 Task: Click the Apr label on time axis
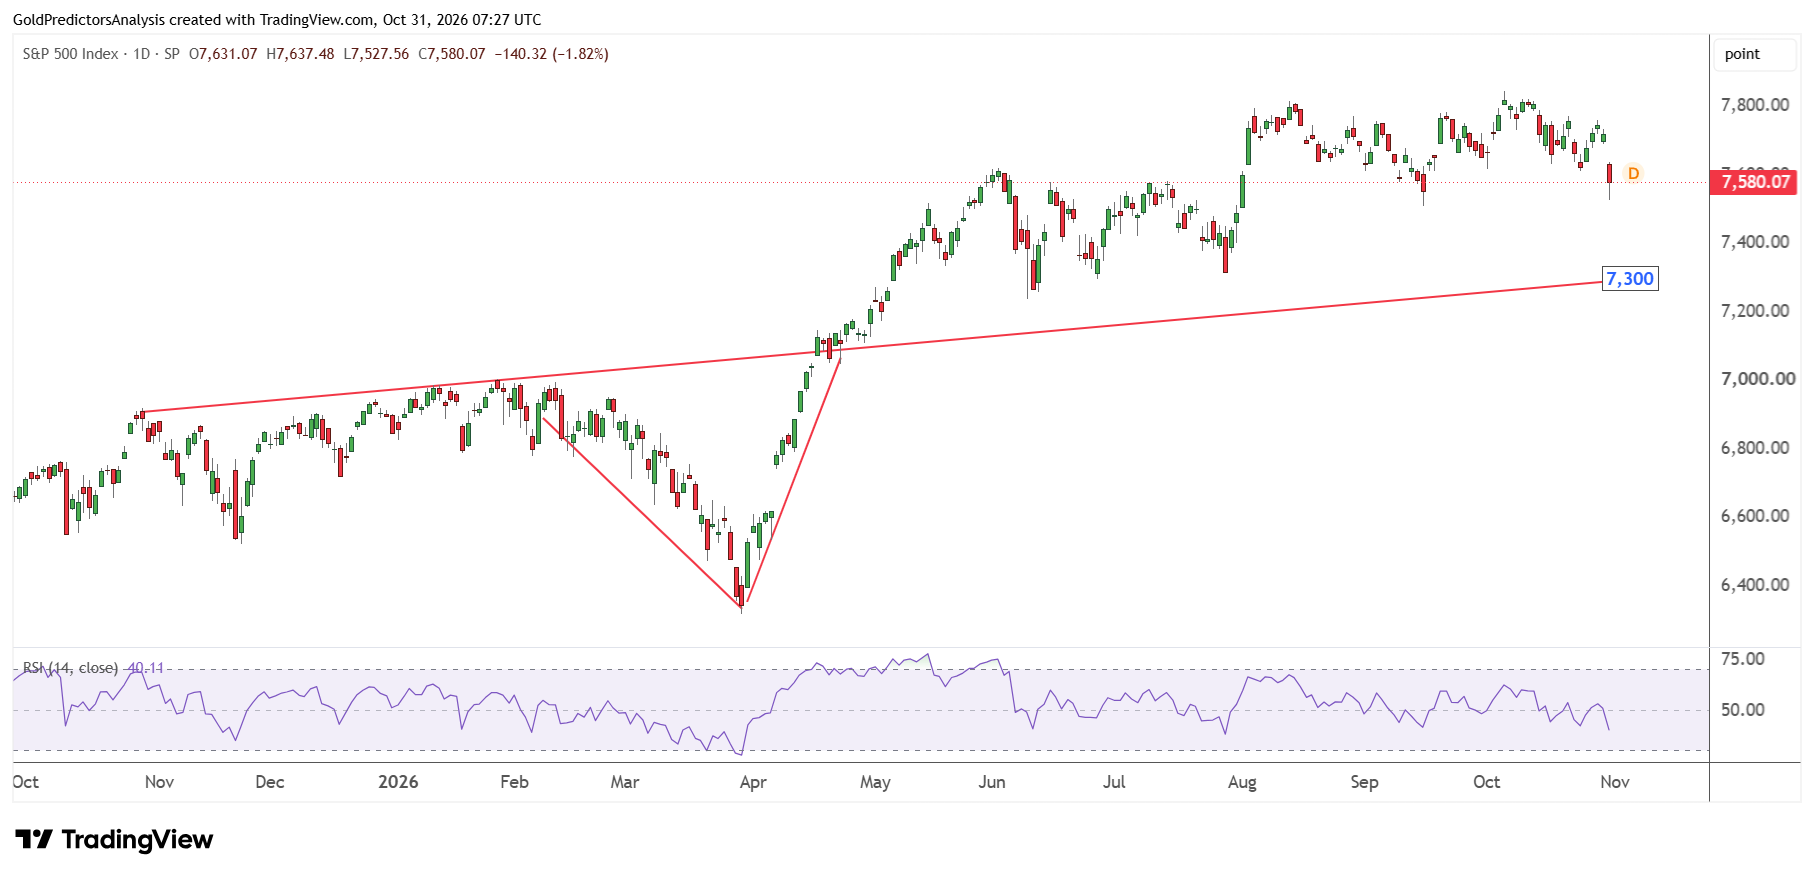(x=753, y=782)
